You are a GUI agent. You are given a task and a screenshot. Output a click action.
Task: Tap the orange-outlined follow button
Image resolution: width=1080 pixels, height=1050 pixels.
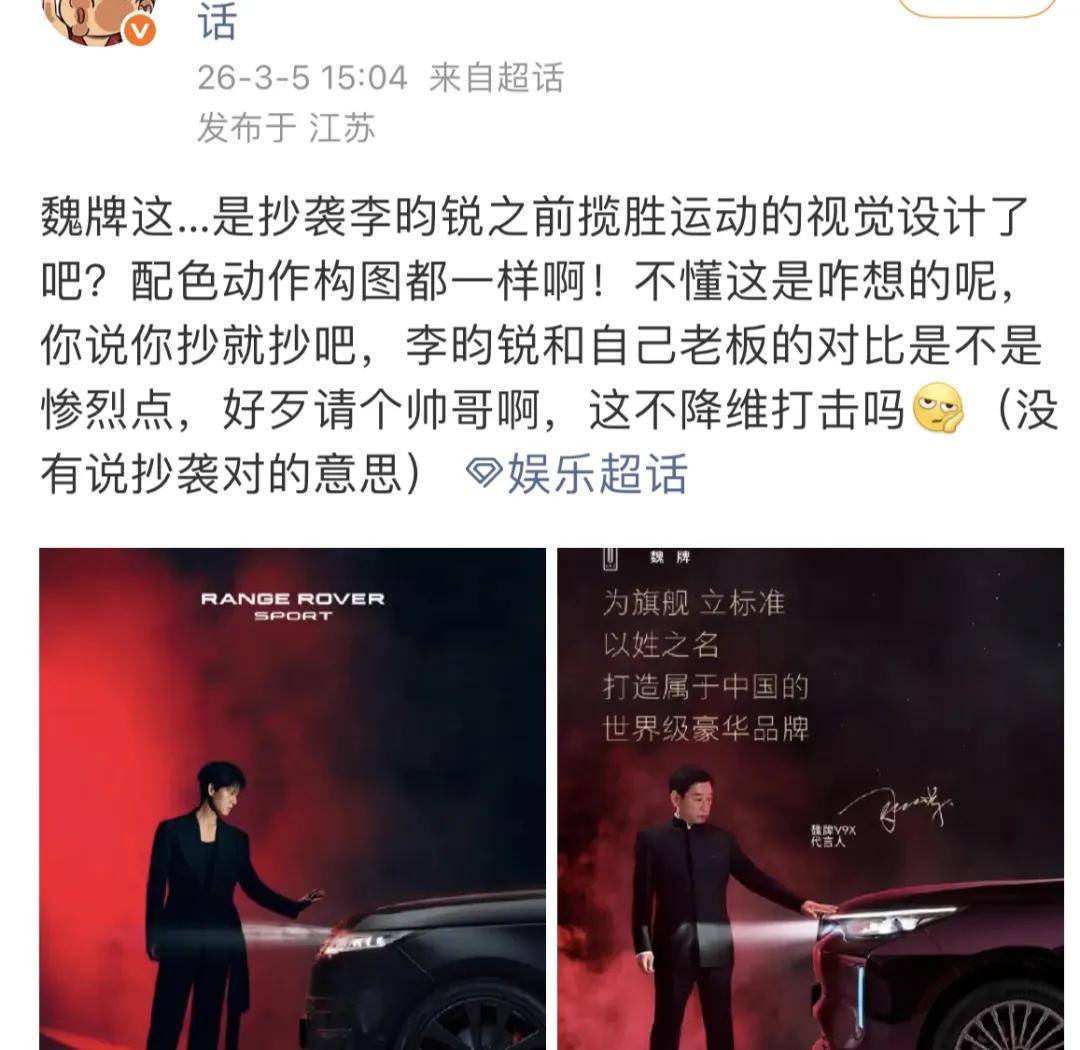pyautogui.click(x=977, y=7)
